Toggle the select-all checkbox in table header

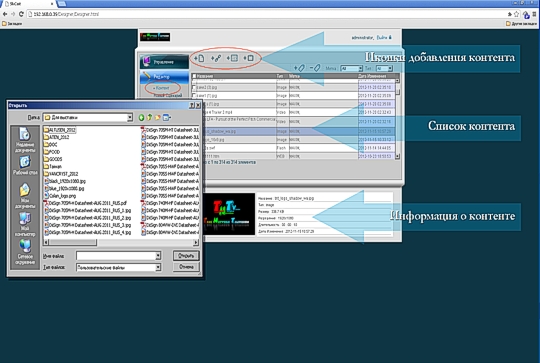click(x=194, y=76)
